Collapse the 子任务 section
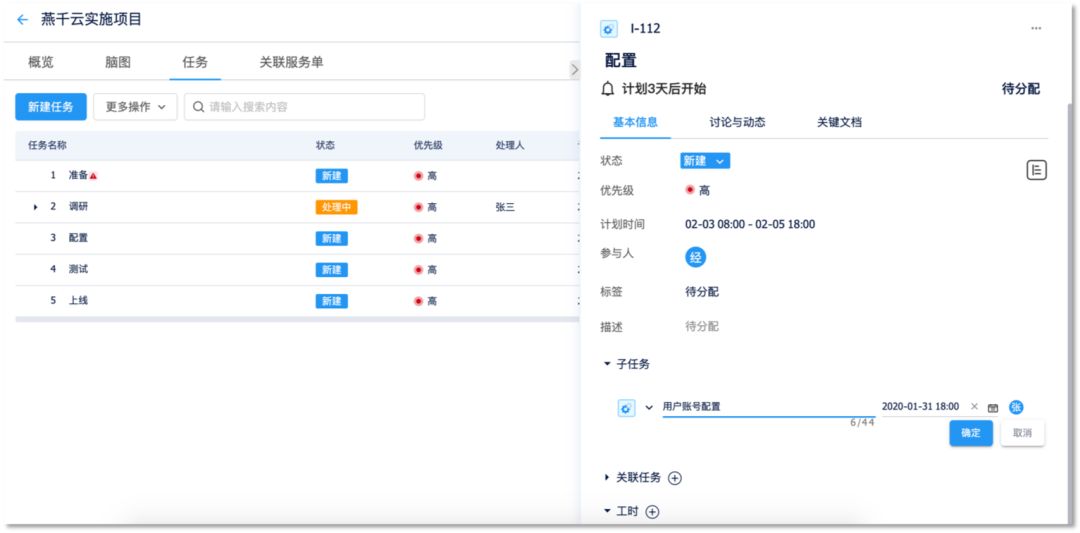 coord(607,364)
